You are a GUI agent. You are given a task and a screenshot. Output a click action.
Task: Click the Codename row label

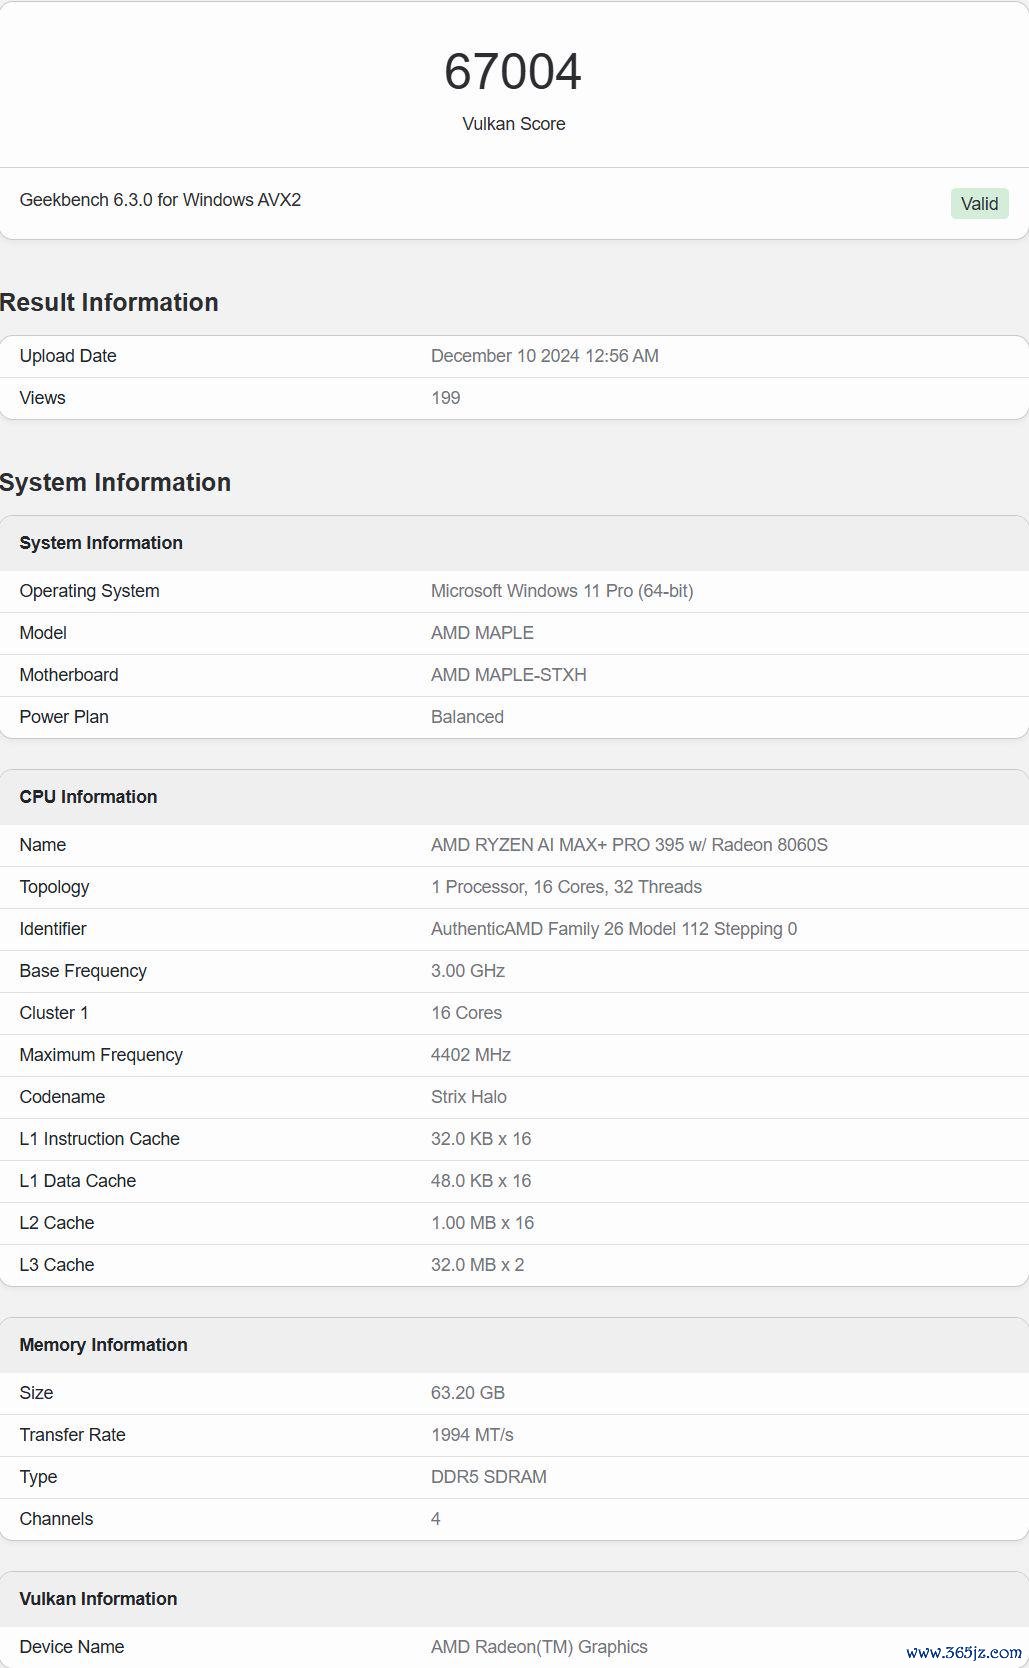pos(62,1097)
